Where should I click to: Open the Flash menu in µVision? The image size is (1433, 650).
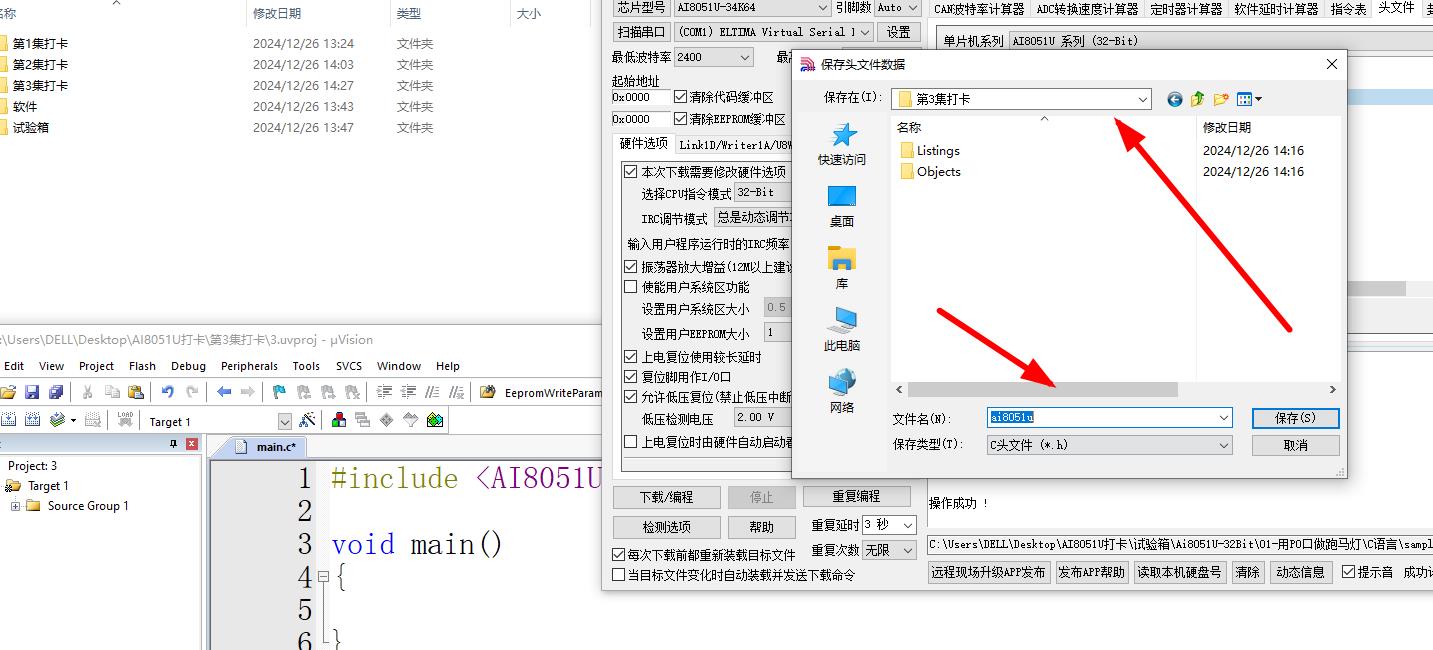click(142, 366)
